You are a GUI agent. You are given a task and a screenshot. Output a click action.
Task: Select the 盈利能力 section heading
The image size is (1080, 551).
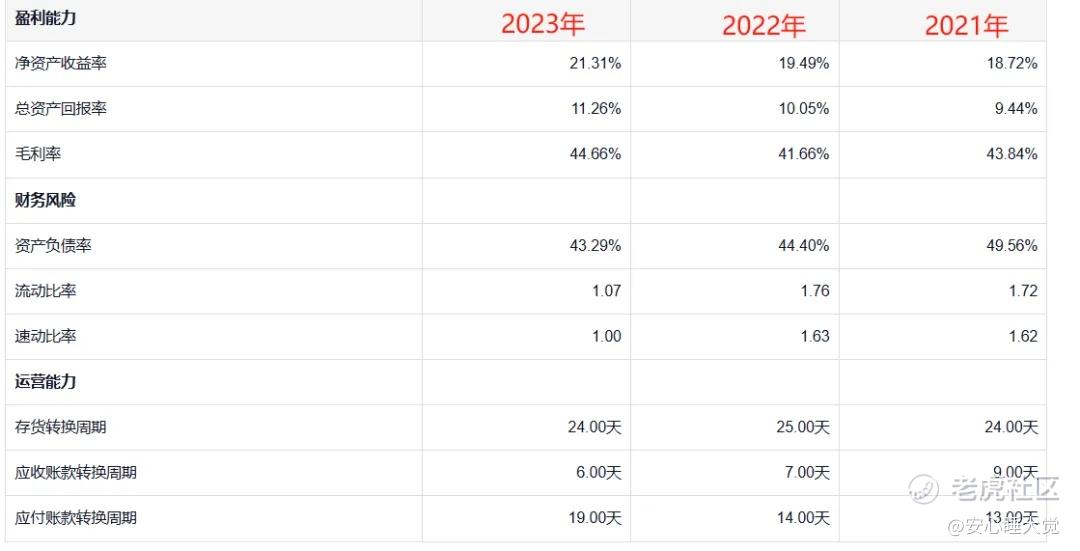tap(45, 18)
